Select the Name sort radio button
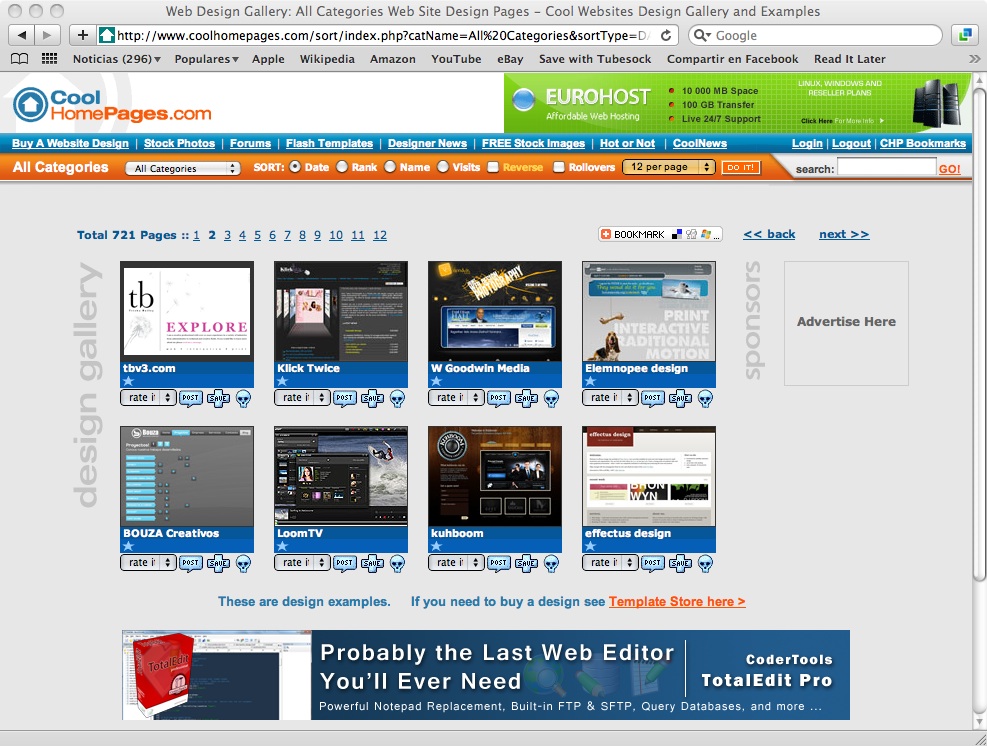This screenshot has width=987, height=746. (x=390, y=167)
